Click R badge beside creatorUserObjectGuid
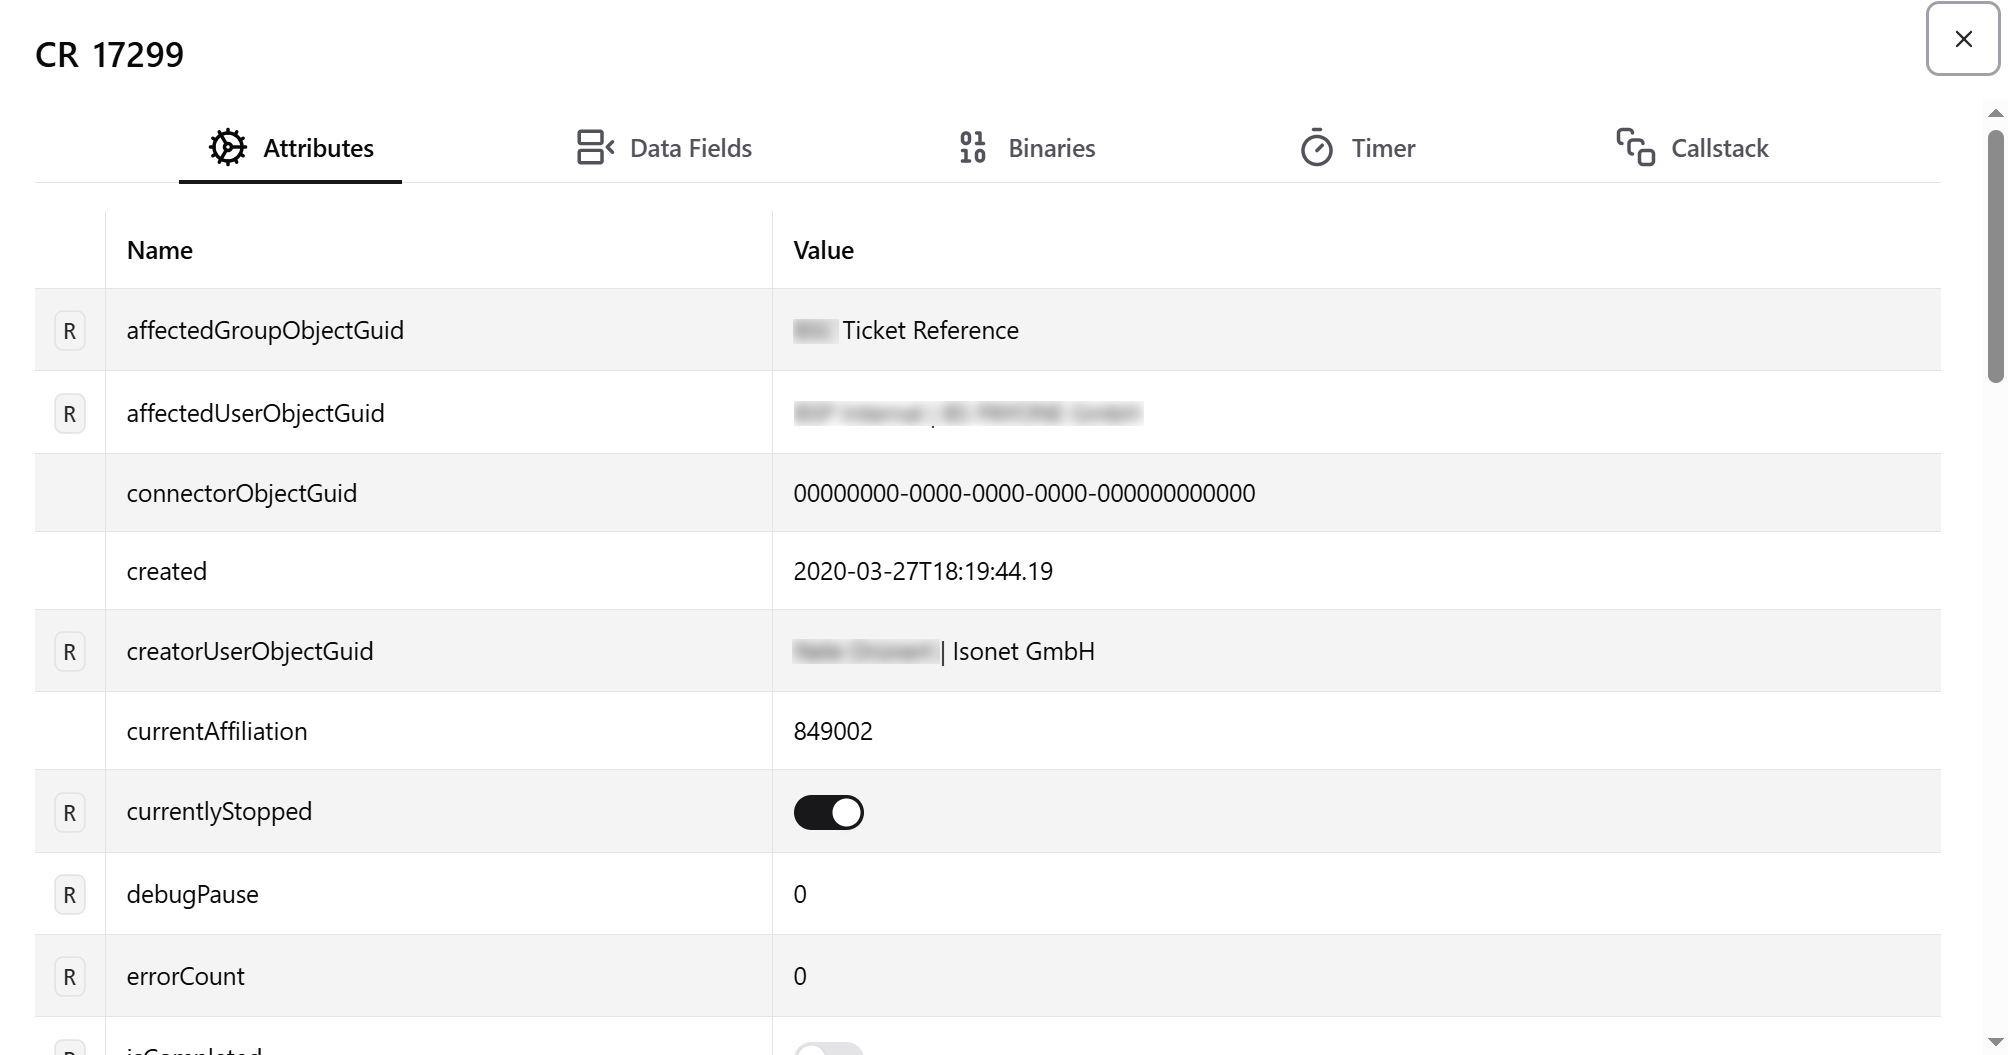Screen dimensions: 2008x1055 click(69, 652)
